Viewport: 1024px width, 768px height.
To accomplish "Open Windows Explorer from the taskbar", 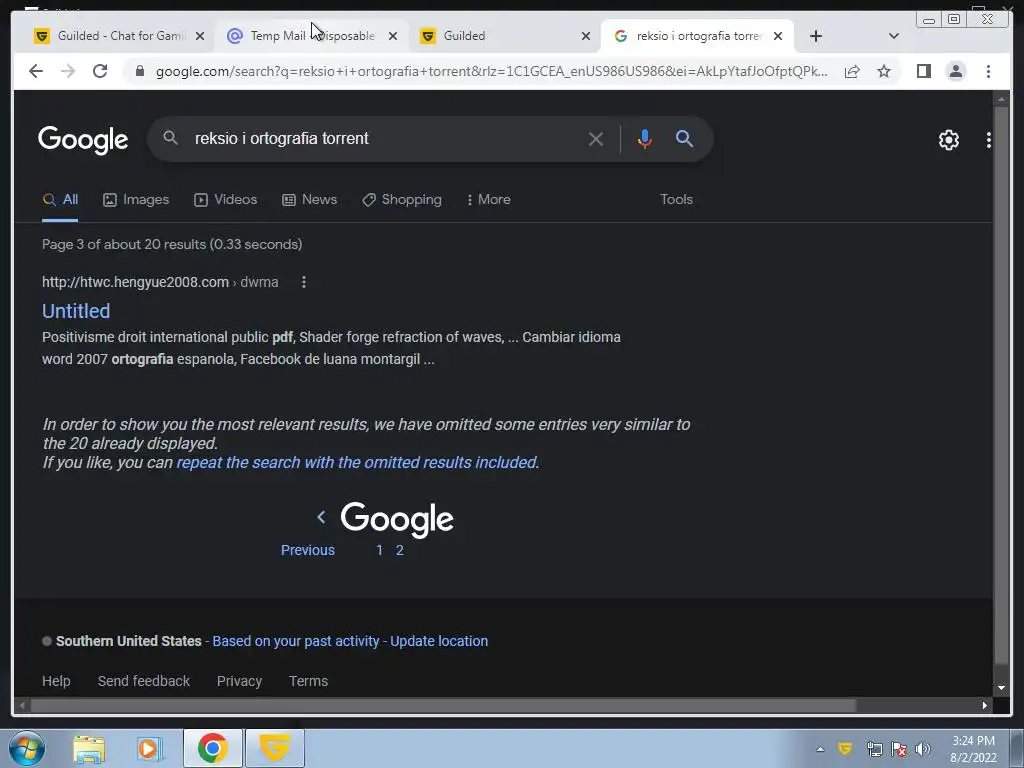I will [x=89, y=748].
